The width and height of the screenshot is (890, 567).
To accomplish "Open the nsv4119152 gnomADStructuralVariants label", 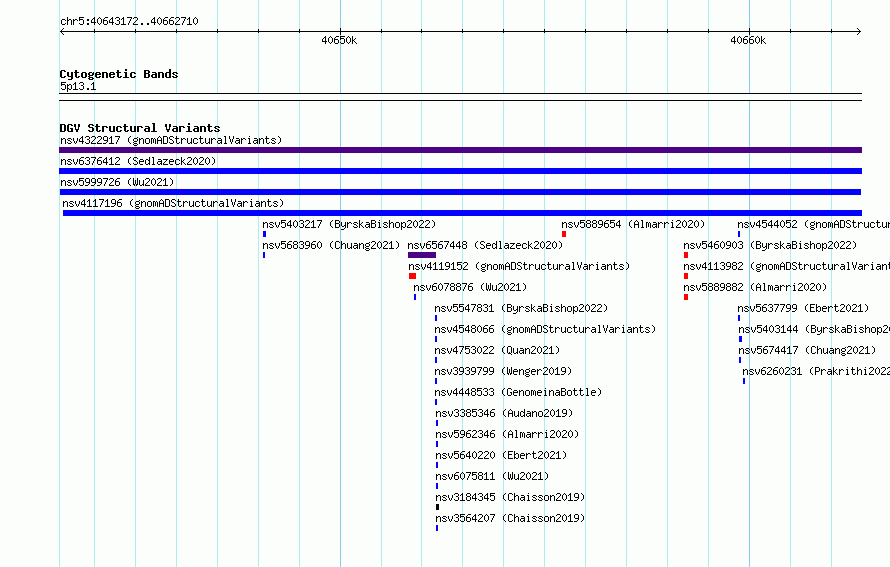I will 519,266.
